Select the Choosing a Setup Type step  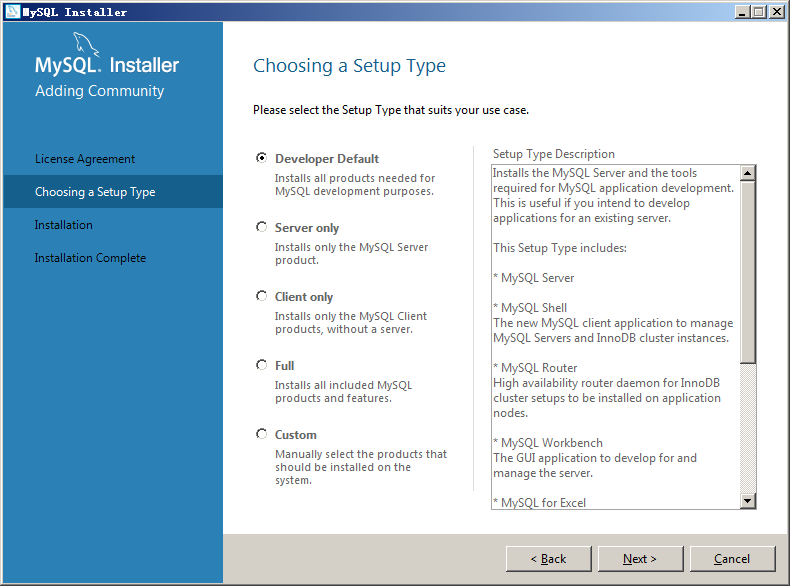[113, 191]
